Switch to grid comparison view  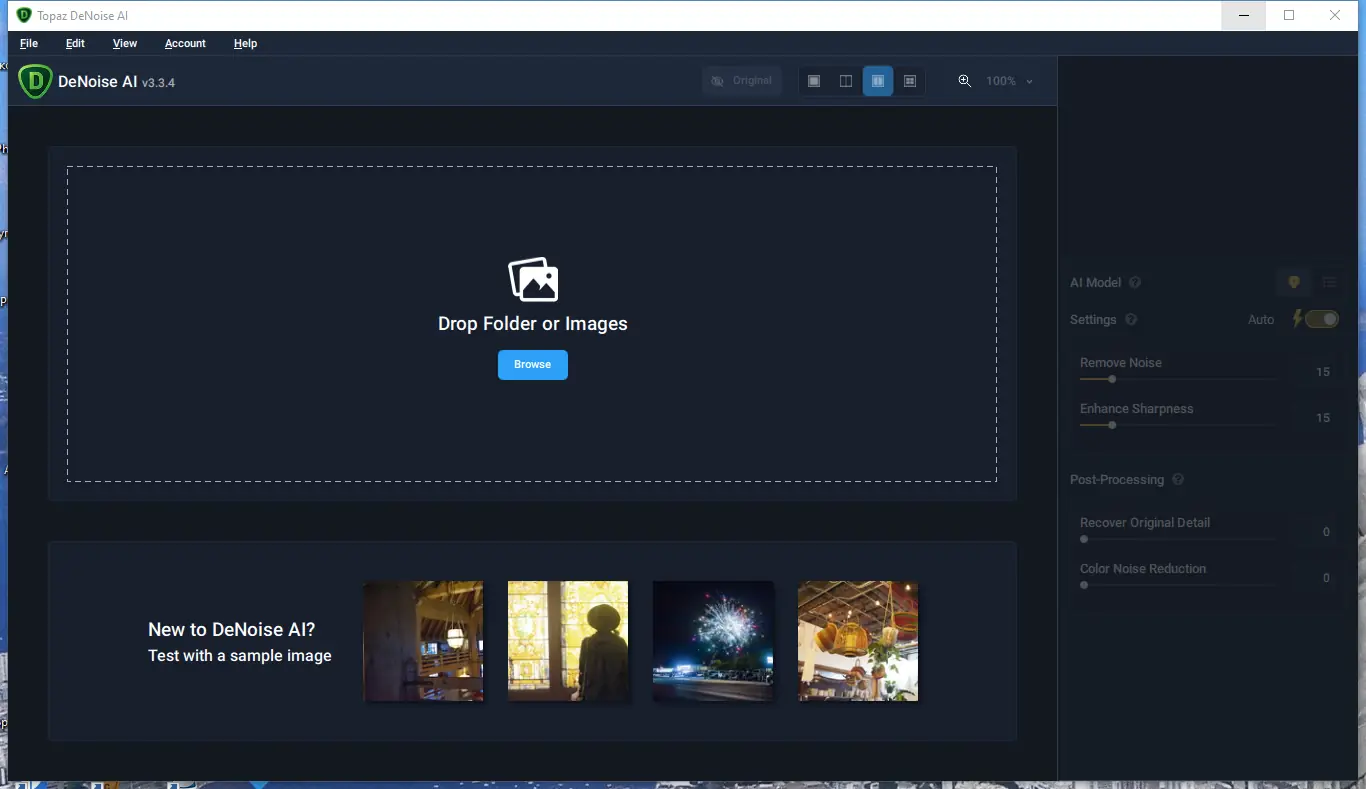point(910,81)
